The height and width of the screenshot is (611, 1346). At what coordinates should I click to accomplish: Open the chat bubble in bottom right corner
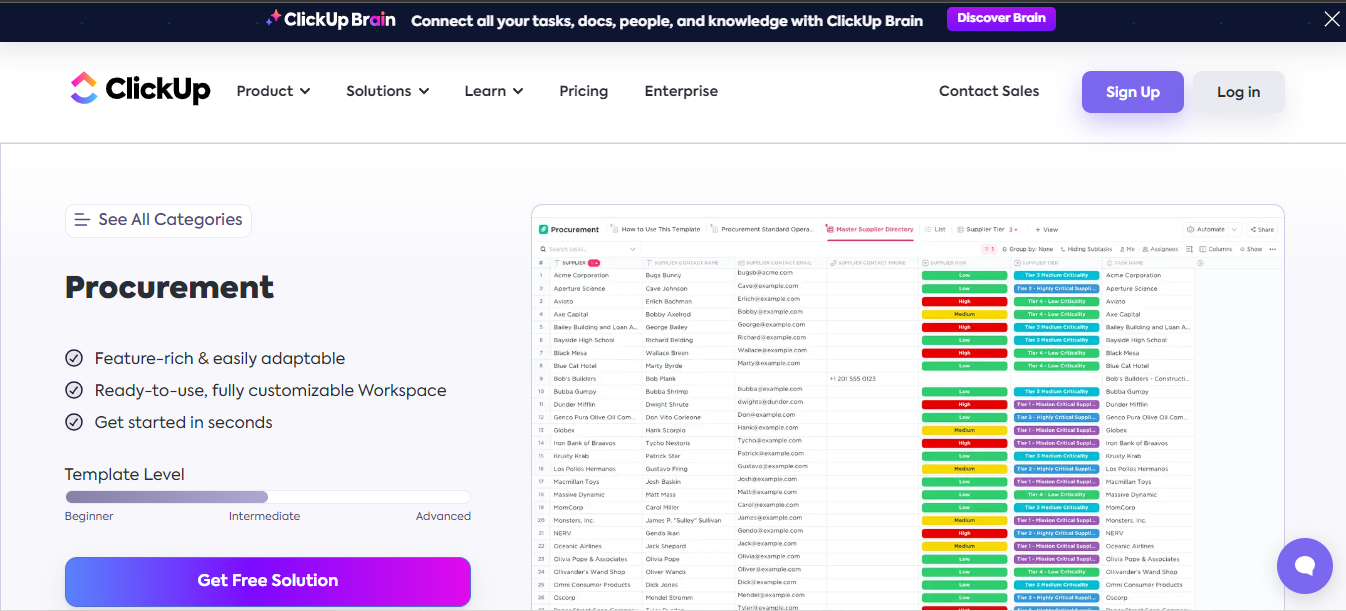coord(1304,566)
